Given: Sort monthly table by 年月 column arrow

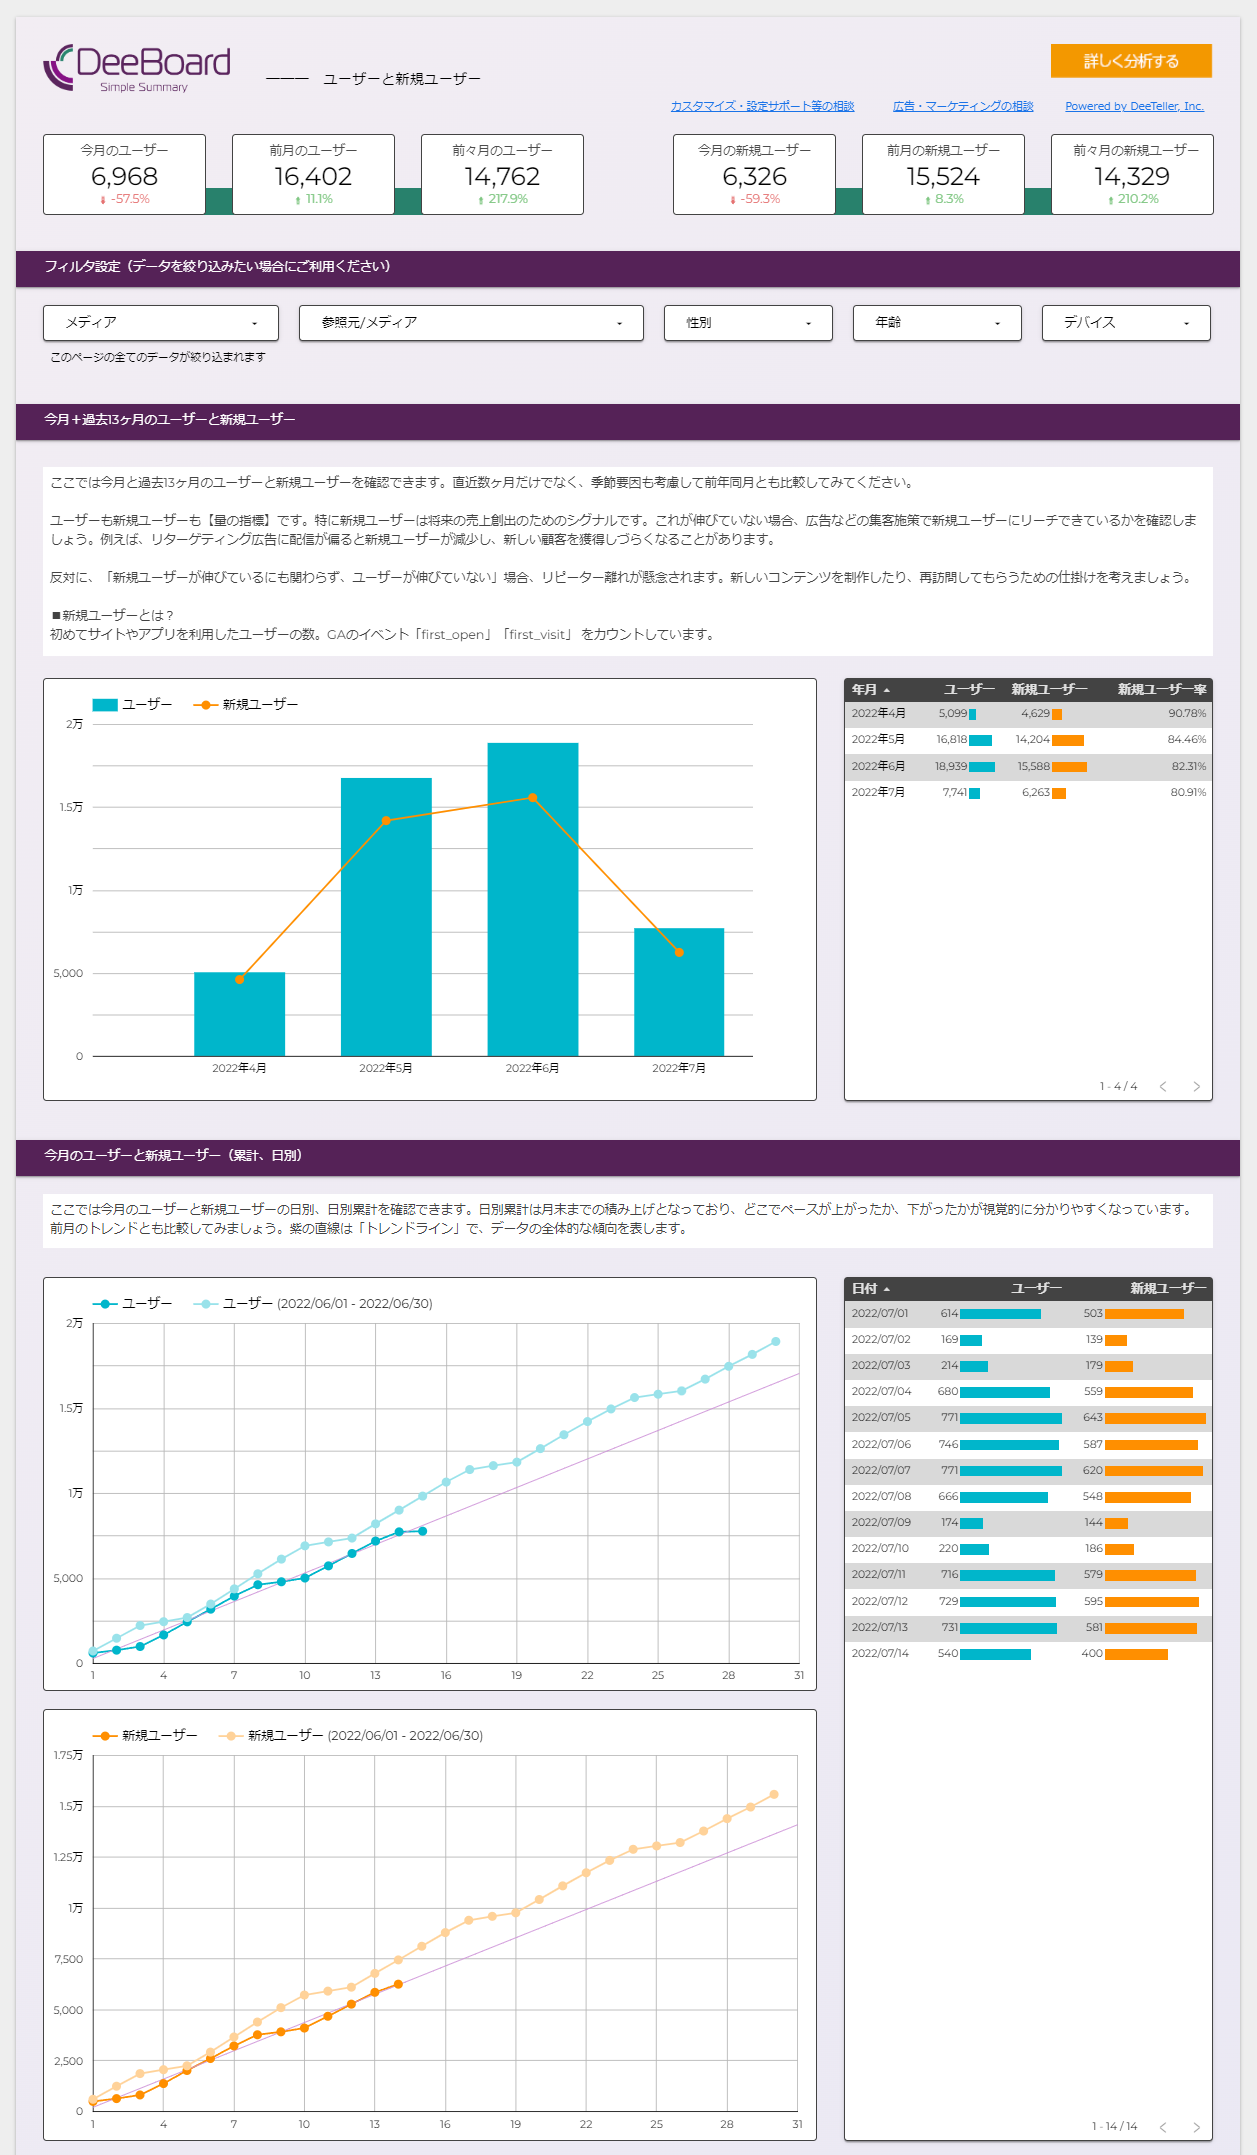Looking at the screenshot, I should pyautogui.click(x=886, y=690).
